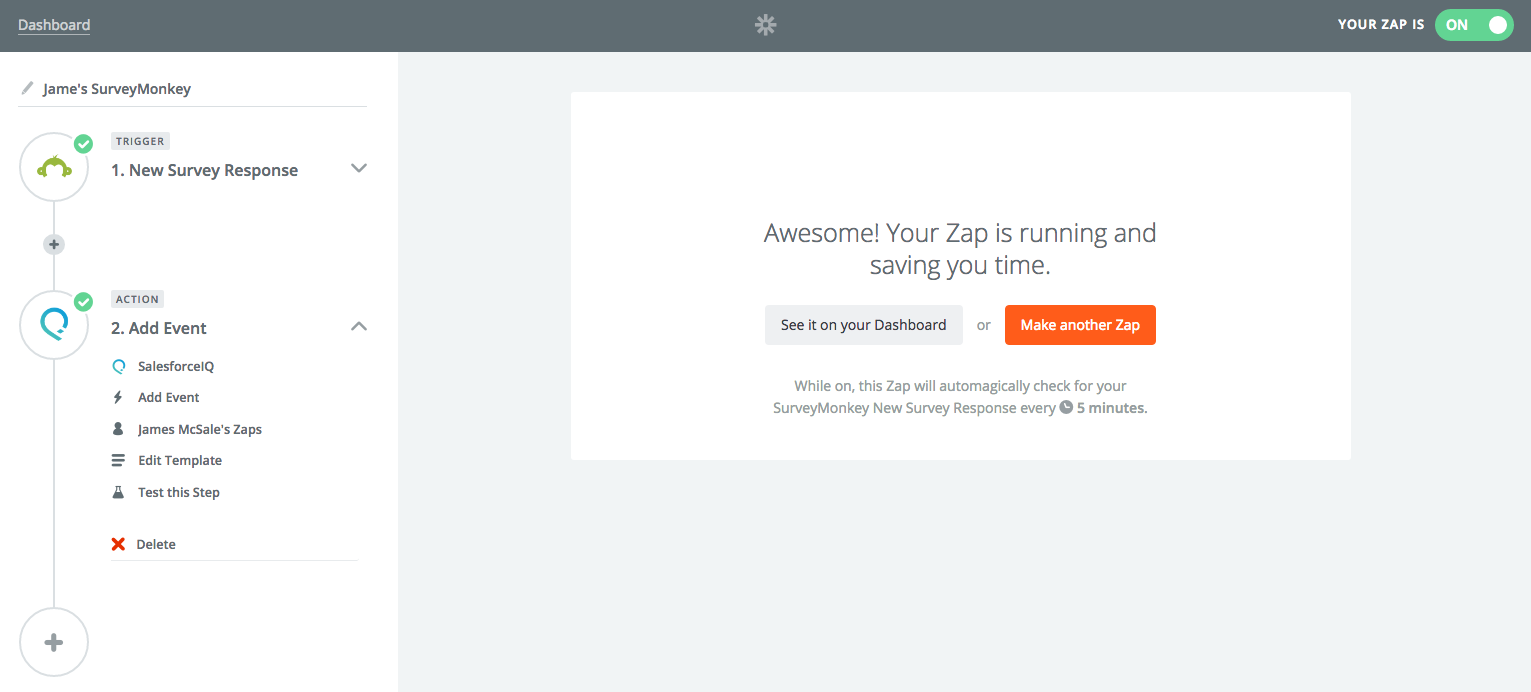Click small plus between trigger and action
Image resolution: width=1531 pixels, height=692 pixels.
click(x=54, y=244)
